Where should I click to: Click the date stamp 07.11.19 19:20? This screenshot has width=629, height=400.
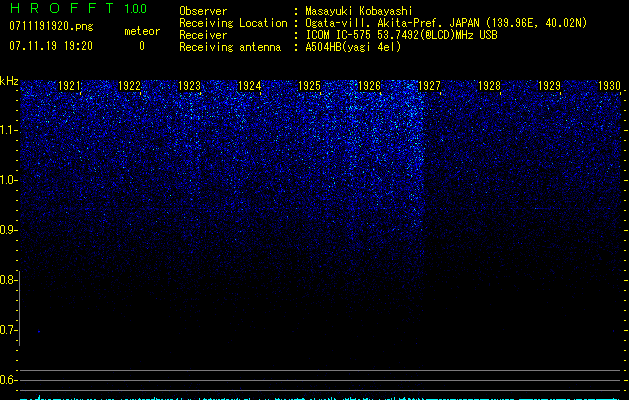(51, 46)
